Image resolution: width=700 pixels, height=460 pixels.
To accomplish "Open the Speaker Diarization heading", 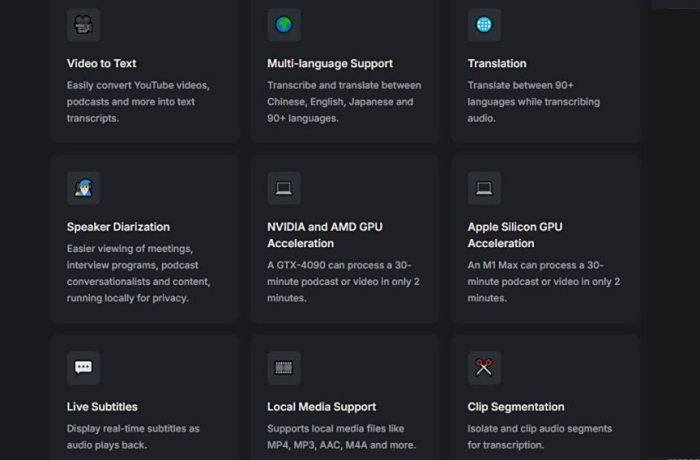I will [118, 227].
